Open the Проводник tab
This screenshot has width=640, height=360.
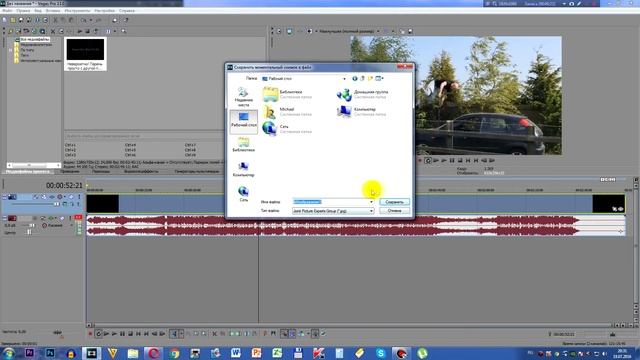pyautogui.click(x=70, y=171)
